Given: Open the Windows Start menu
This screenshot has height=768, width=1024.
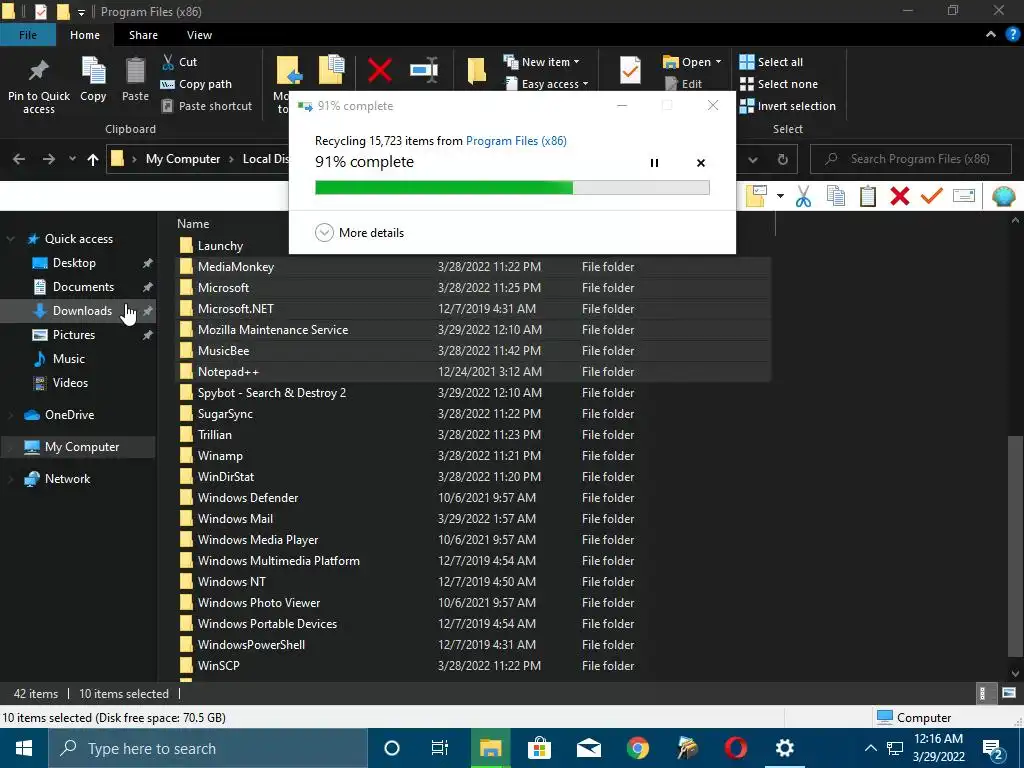Looking at the screenshot, I should coord(24,748).
